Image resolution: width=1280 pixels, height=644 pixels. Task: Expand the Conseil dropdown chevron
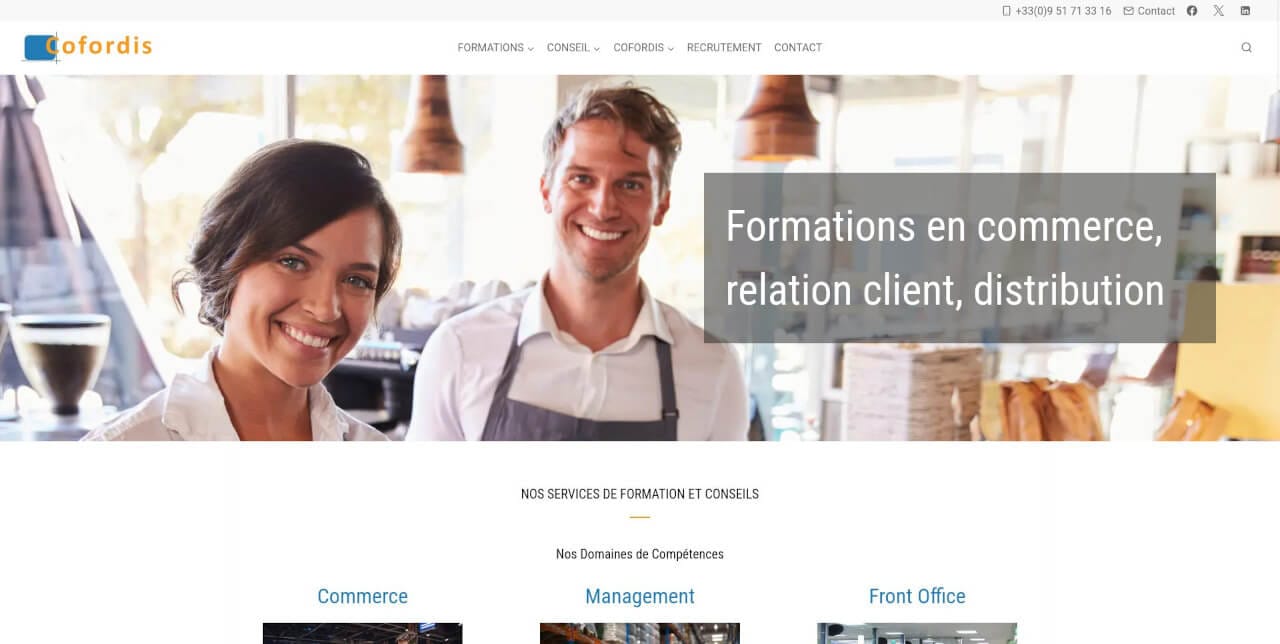pos(597,48)
